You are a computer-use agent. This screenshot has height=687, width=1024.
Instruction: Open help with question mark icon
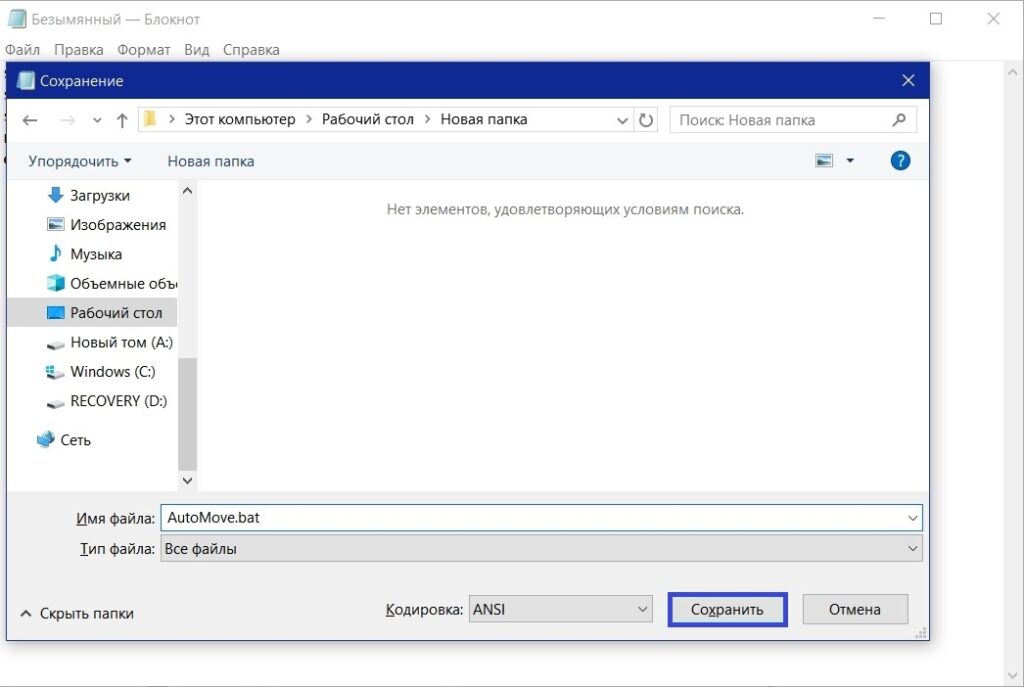(x=900, y=161)
